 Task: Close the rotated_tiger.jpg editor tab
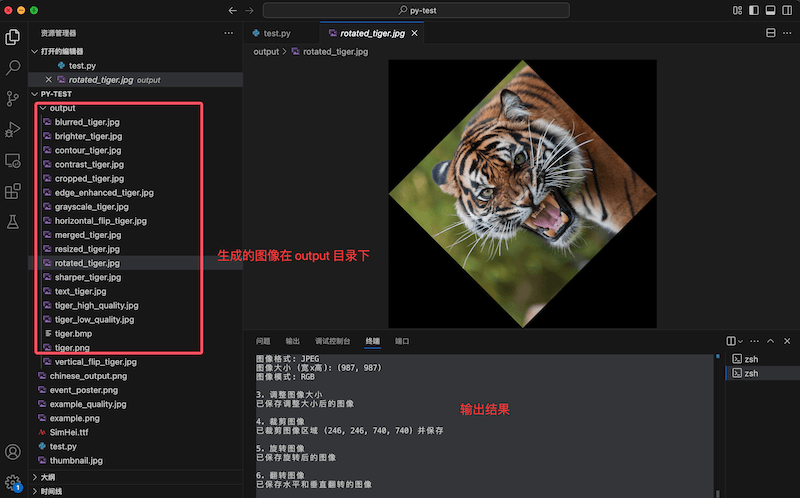point(415,33)
